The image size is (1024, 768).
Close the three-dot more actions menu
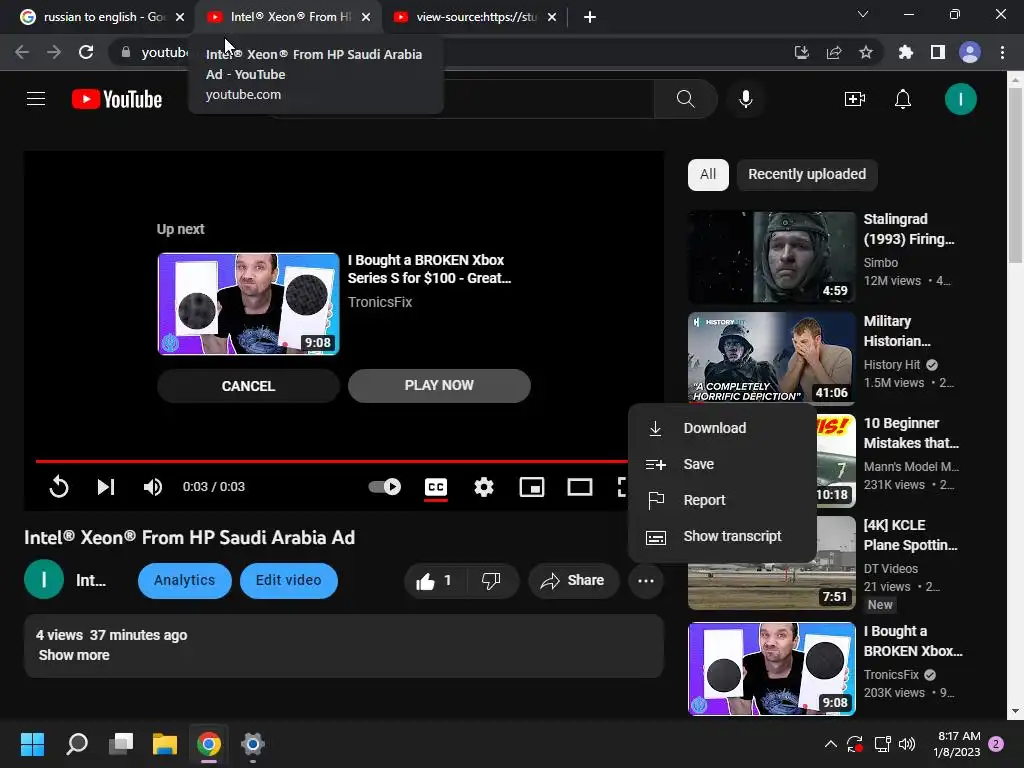click(x=645, y=581)
